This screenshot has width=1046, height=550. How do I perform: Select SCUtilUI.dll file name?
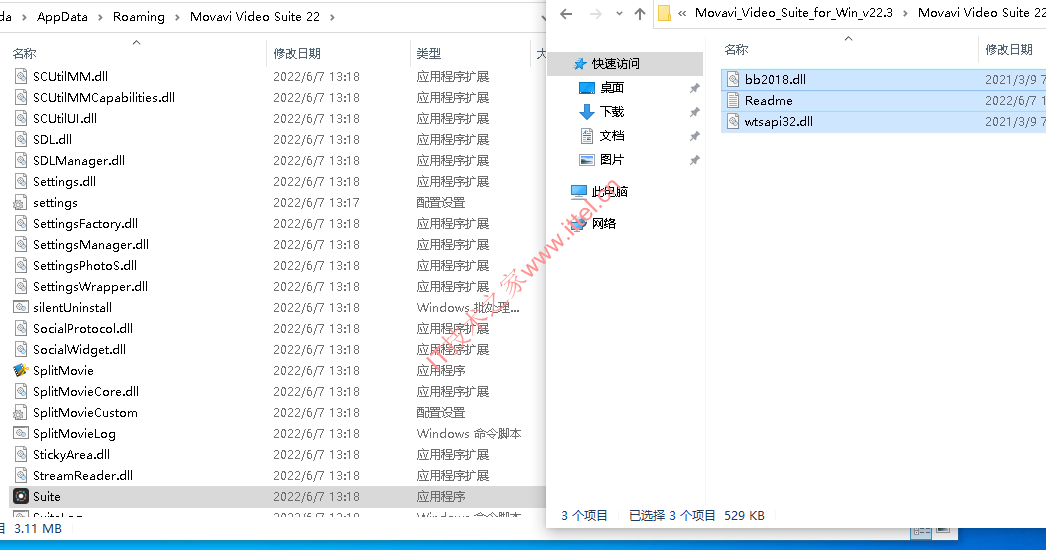[x=65, y=119]
